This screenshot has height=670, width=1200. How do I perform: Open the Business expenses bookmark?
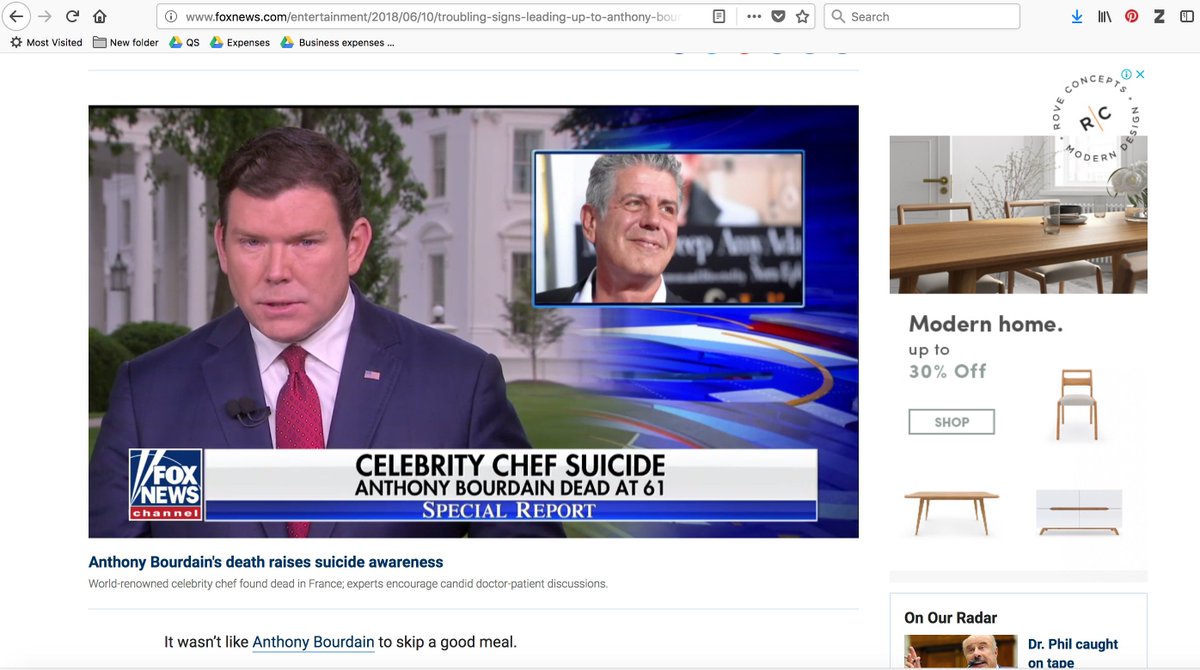(x=337, y=43)
